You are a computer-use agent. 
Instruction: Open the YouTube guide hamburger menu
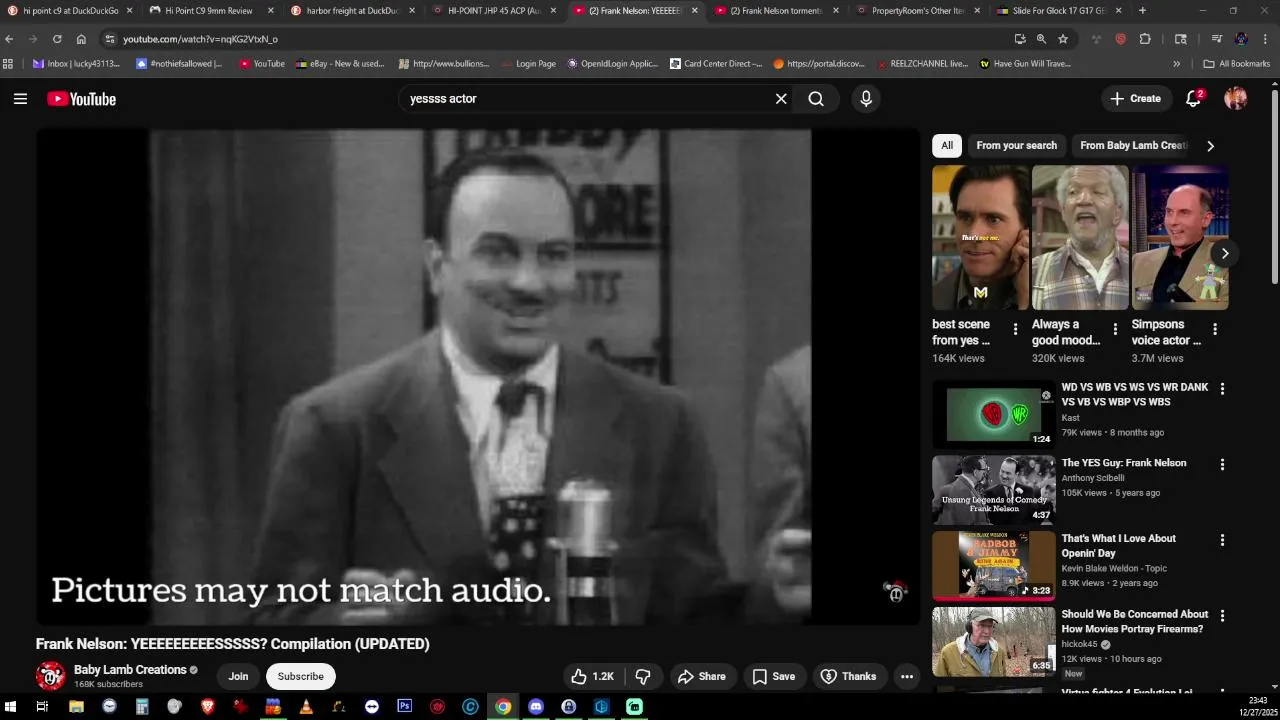click(x=20, y=99)
